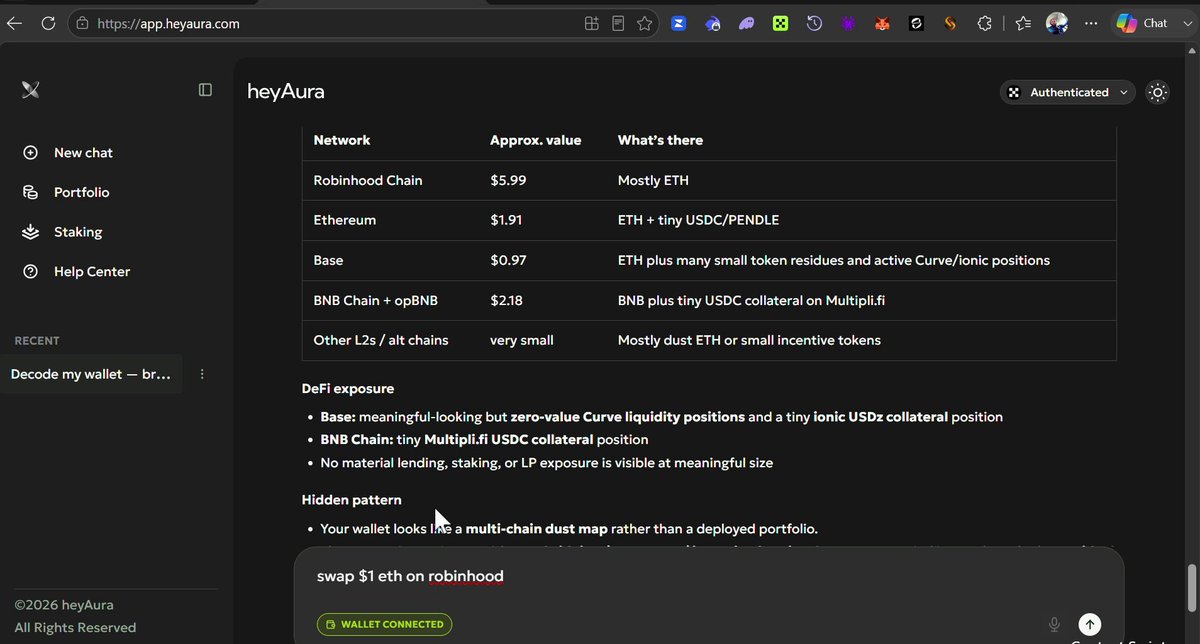This screenshot has height=644, width=1200.
Task: Open the blue Z extension icon
Action: pyautogui.click(x=678, y=23)
